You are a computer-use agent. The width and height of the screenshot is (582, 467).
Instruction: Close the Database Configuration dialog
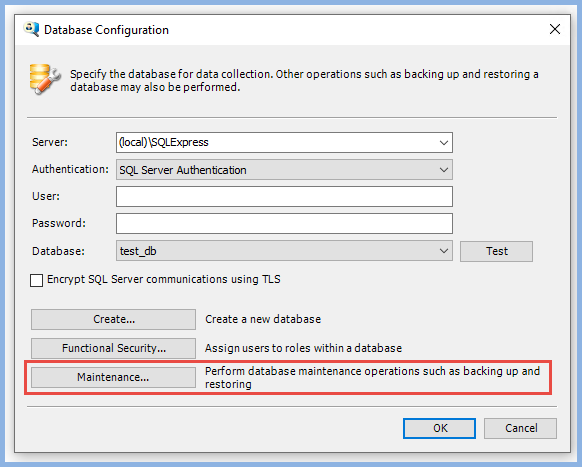[x=555, y=29]
